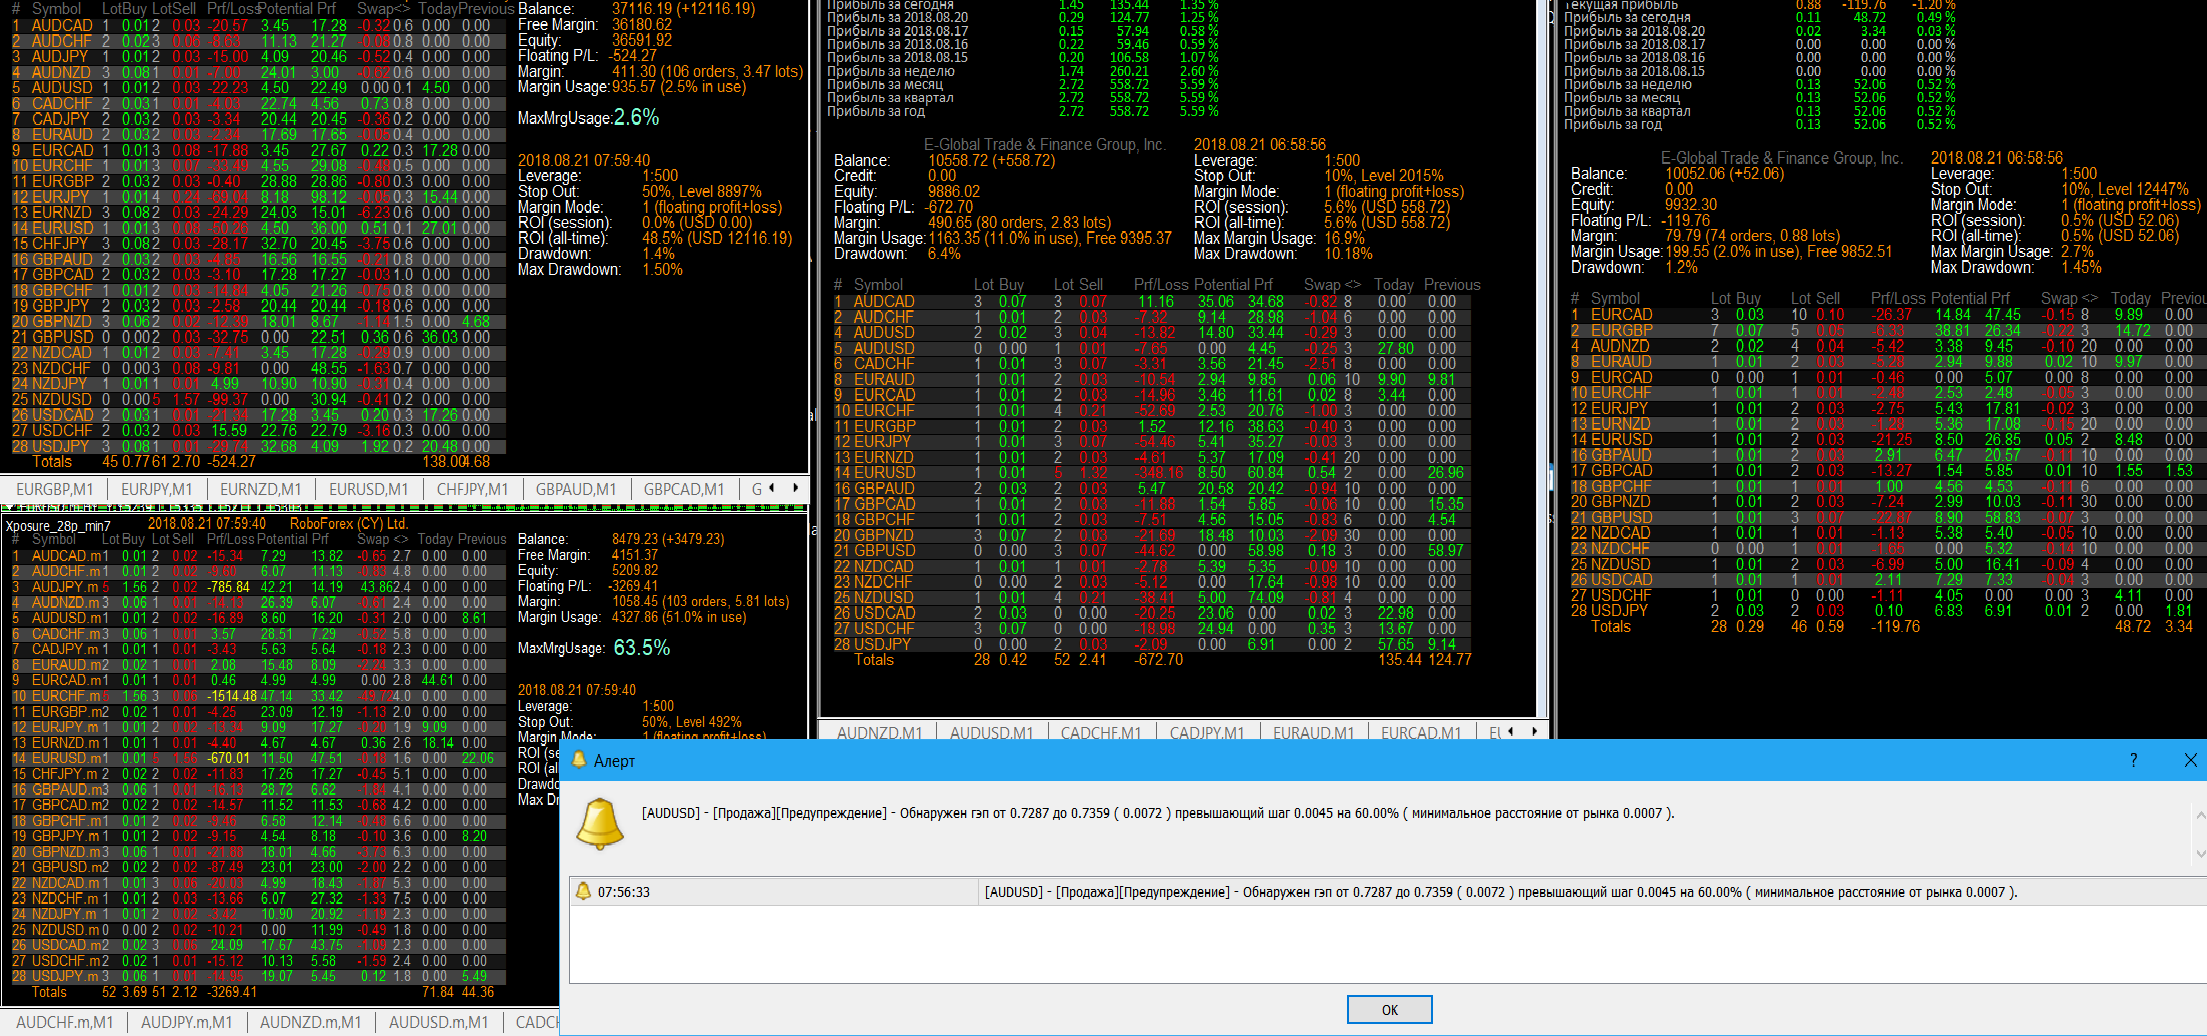Viewport: 2207px width, 1036px height.
Task: Open the AUDUSD,M1 tab in middle window
Action: 991,733
